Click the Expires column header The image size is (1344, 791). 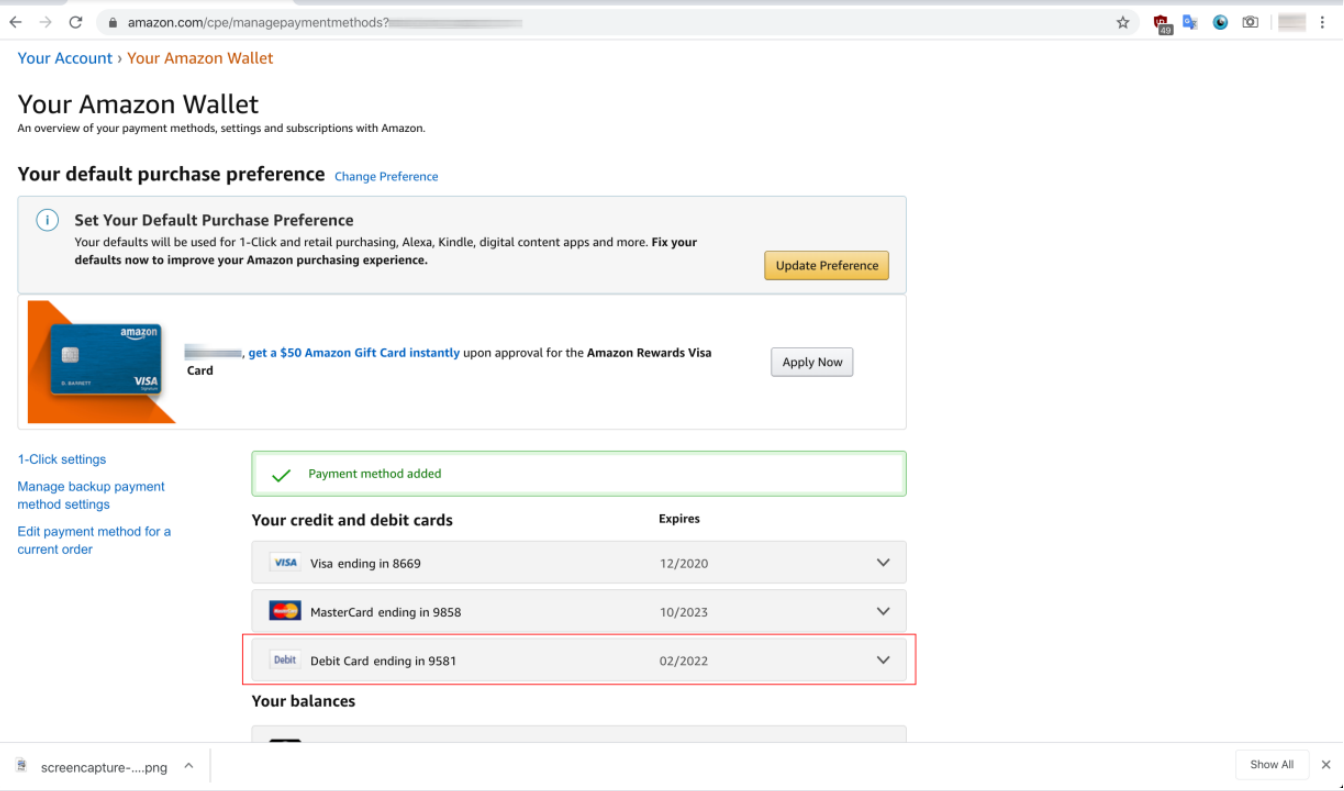point(679,519)
